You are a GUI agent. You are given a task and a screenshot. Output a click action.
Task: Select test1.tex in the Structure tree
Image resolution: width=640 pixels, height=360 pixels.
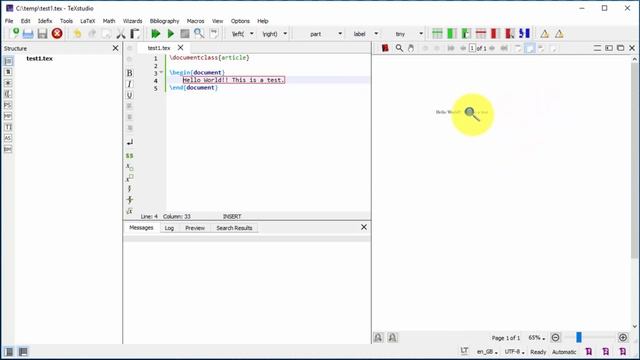(39, 58)
